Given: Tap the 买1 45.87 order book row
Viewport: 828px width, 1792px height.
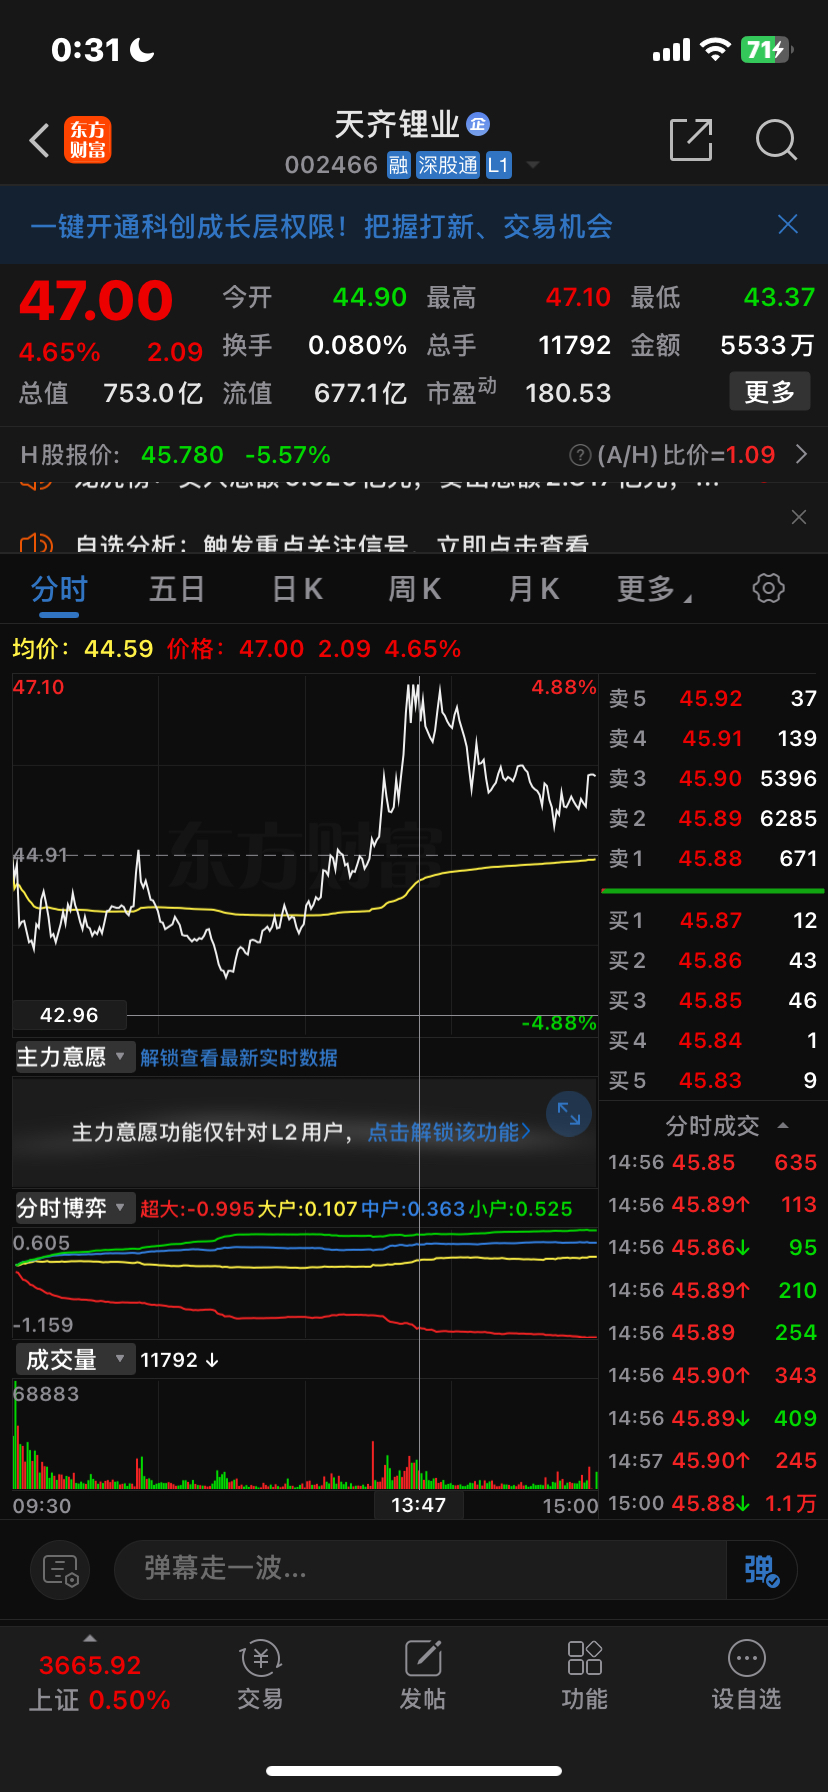Looking at the screenshot, I should pos(712,920).
